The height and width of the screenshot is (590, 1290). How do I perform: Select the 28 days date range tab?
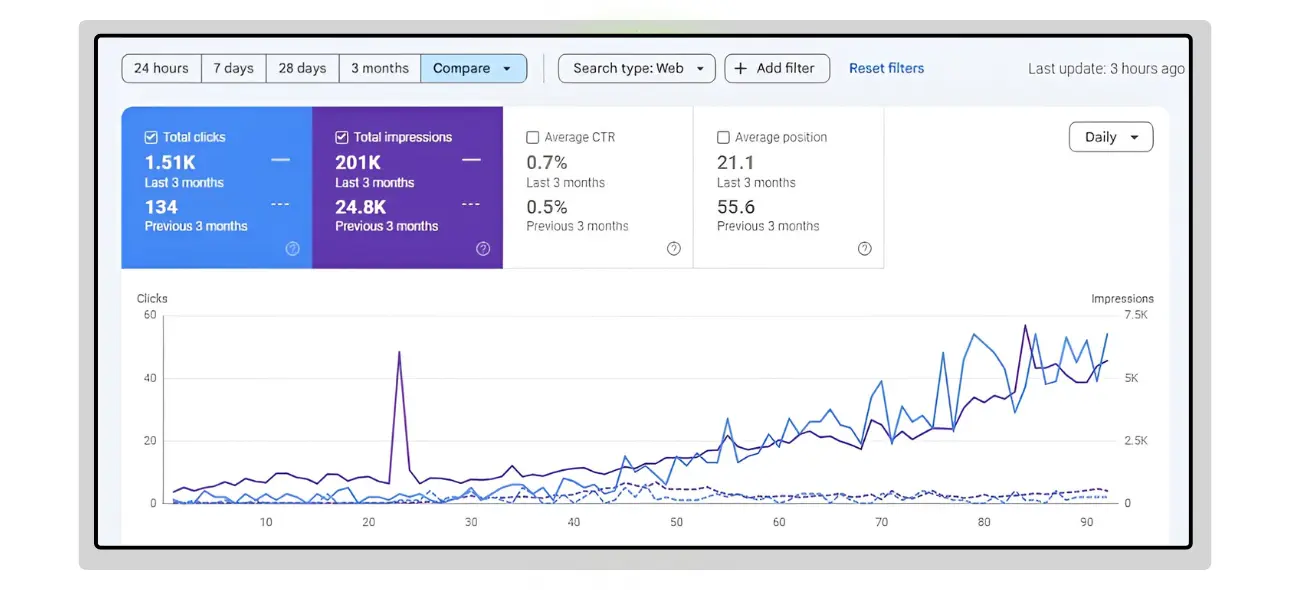point(302,68)
